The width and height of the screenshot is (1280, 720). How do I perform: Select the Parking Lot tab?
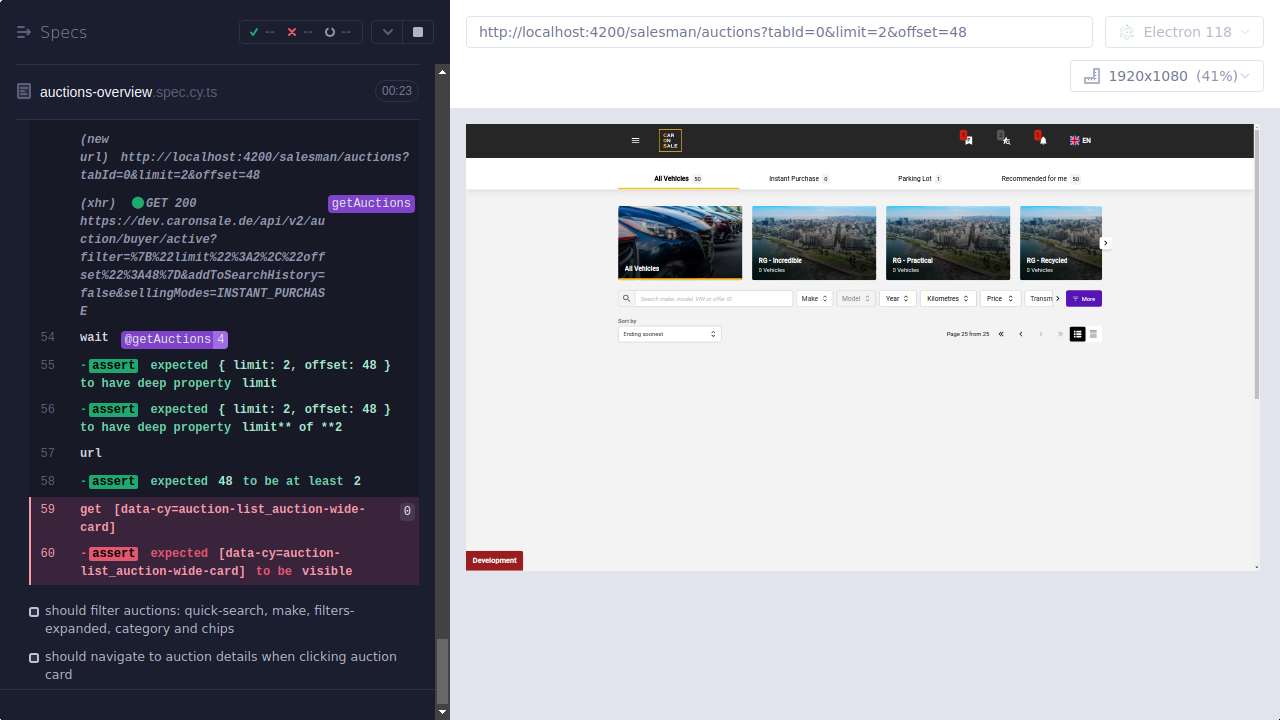(918, 178)
